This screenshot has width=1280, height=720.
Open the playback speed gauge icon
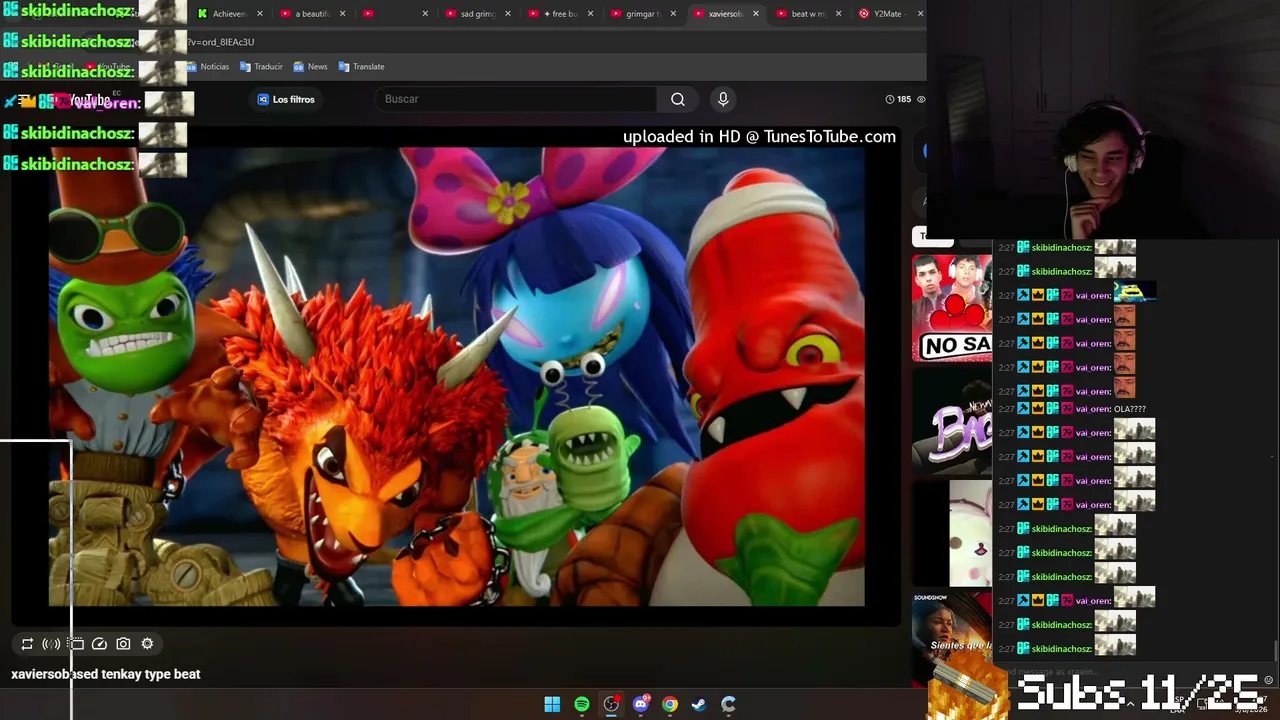(99, 644)
